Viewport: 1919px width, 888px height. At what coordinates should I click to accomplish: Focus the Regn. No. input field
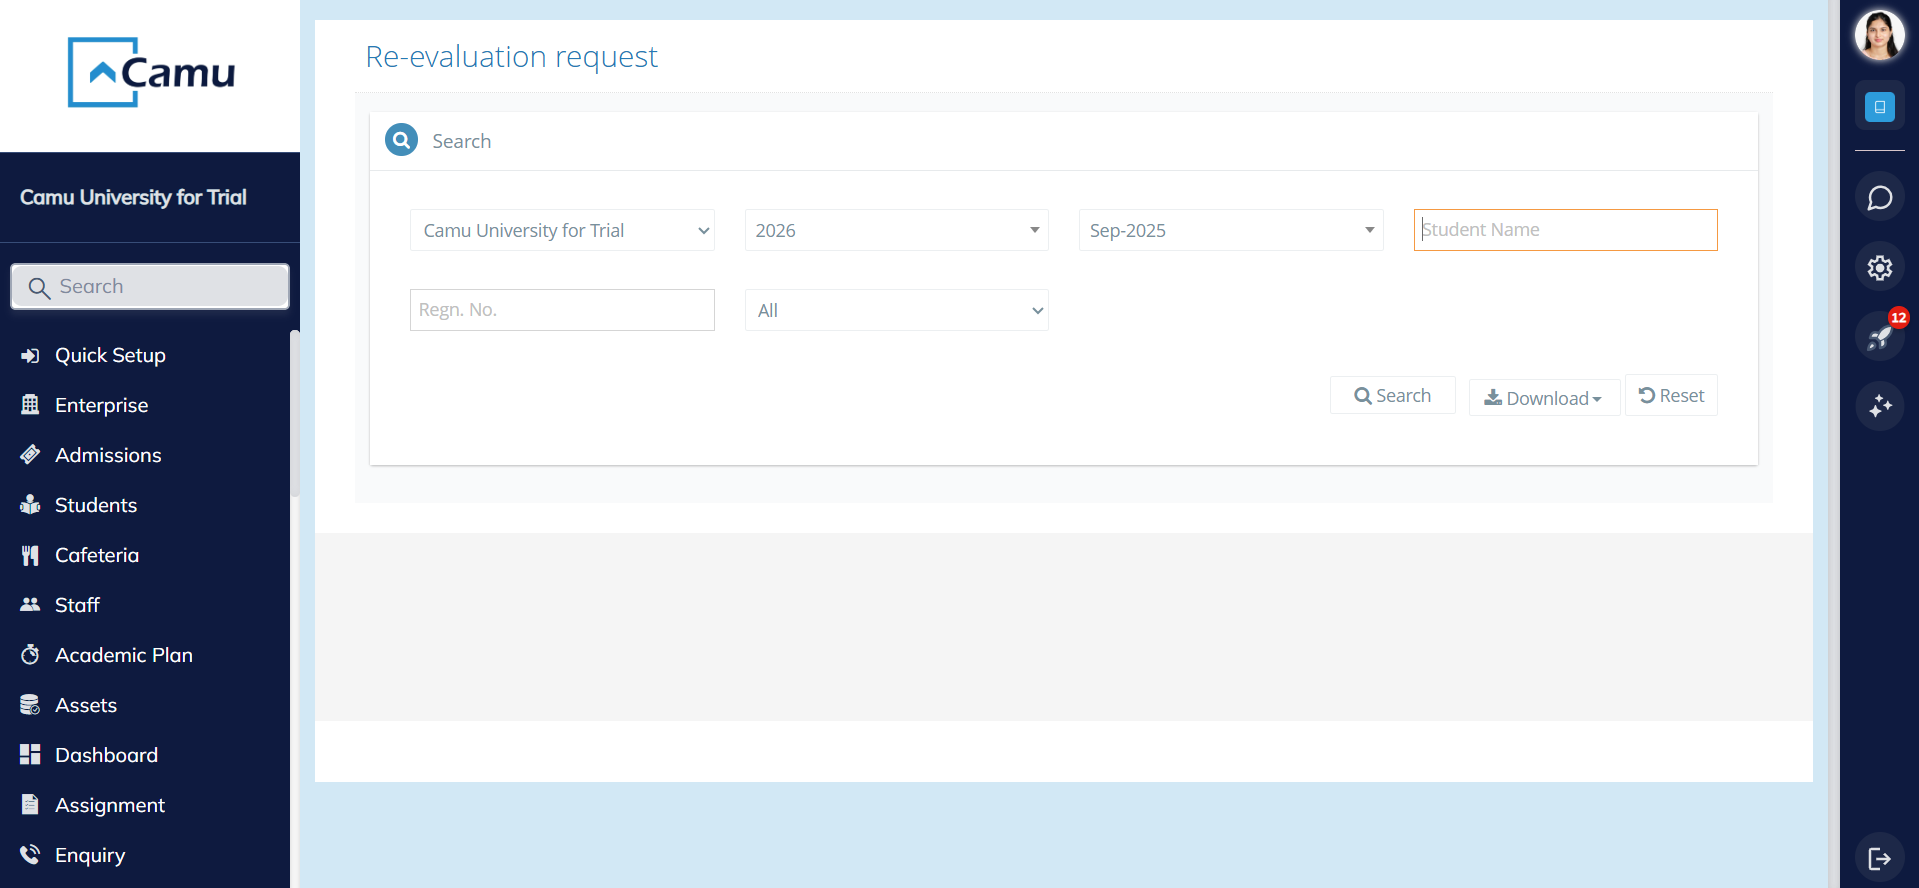tap(562, 310)
